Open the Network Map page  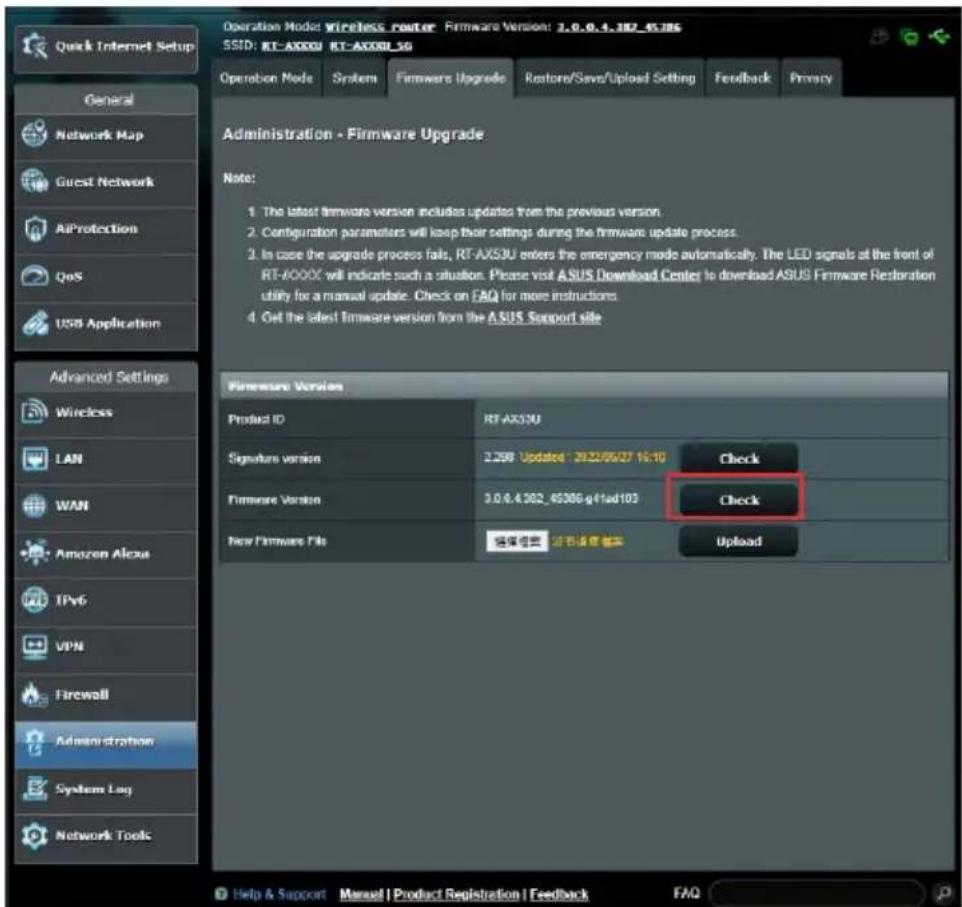106,135
